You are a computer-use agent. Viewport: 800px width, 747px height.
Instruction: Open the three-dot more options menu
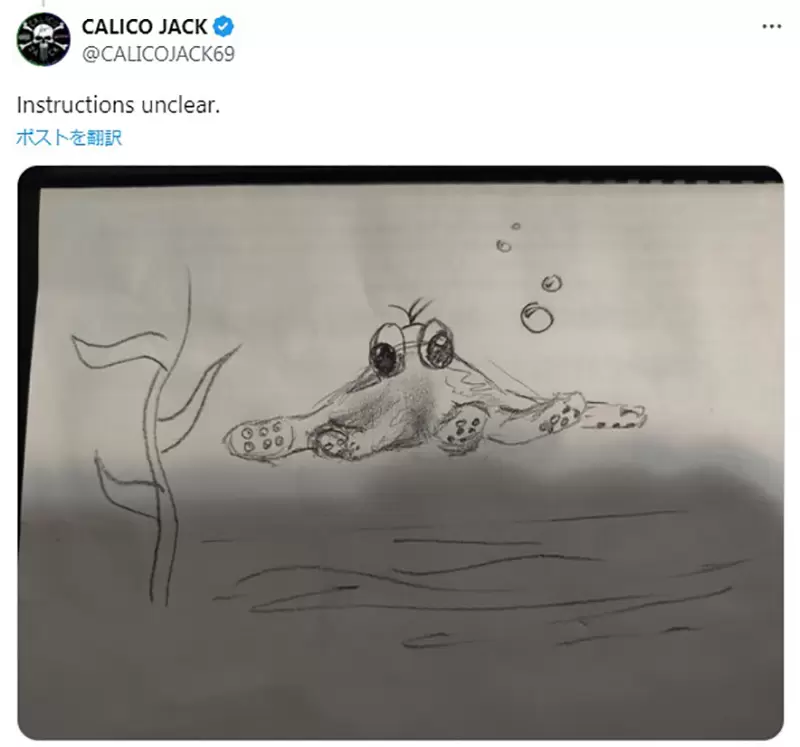(x=771, y=27)
